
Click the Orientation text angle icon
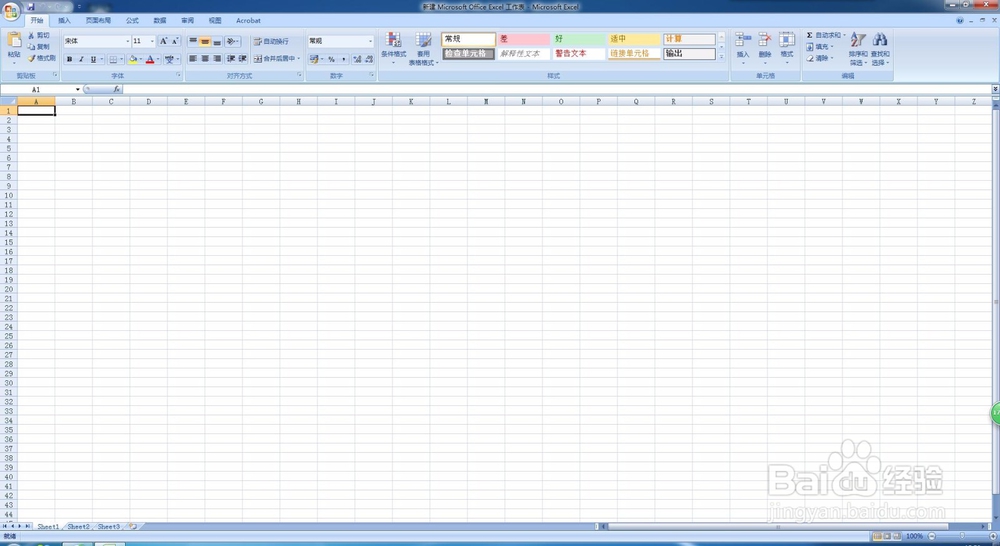[232, 41]
